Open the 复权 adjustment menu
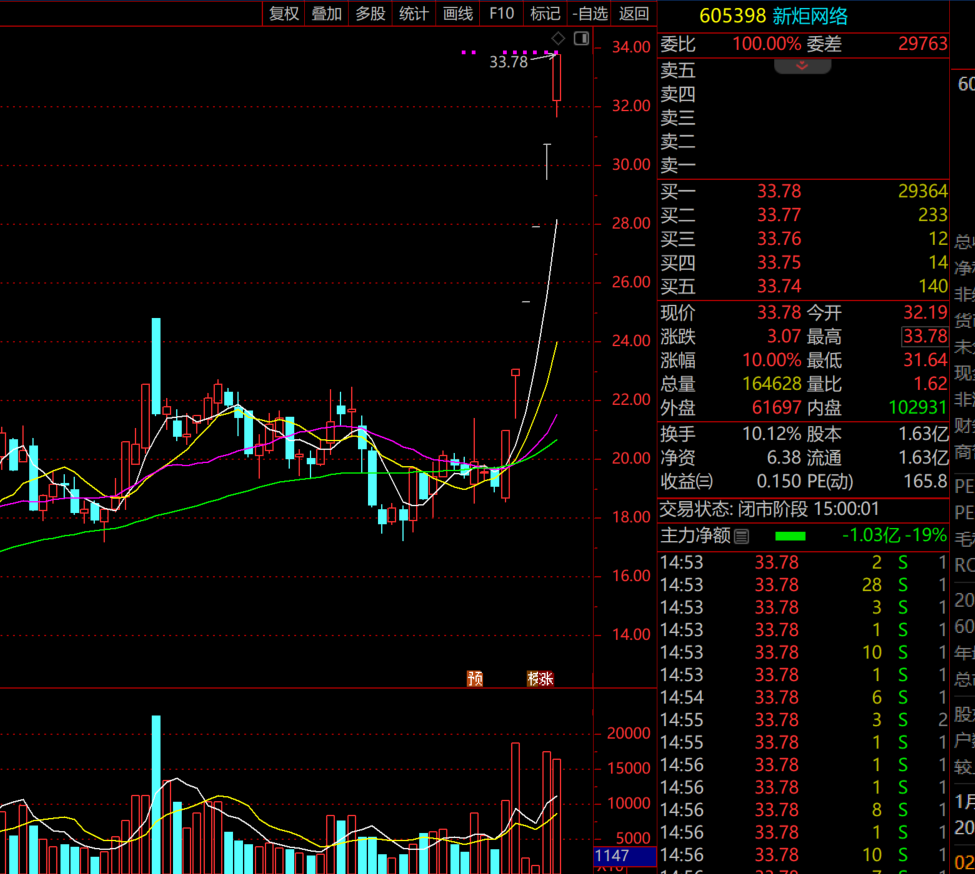 pyautogui.click(x=284, y=13)
